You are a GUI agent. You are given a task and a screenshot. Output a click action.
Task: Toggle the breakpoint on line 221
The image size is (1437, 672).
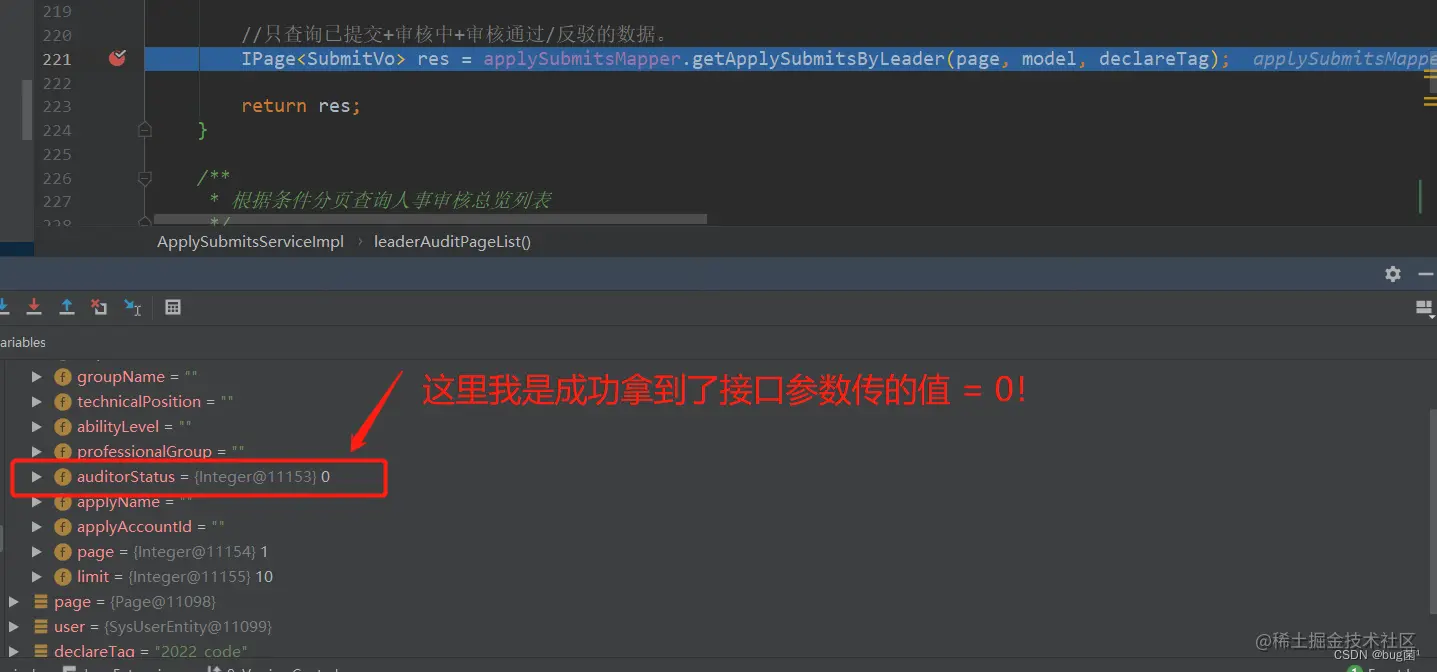click(117, 58)
